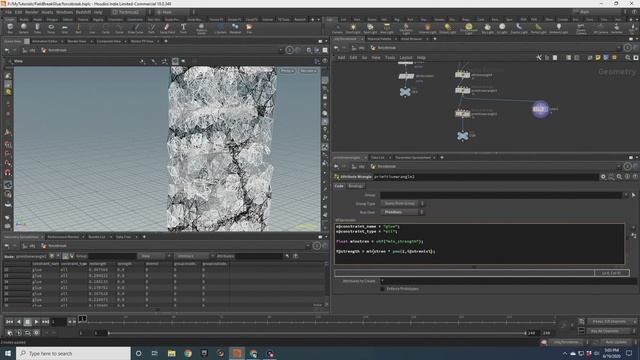Add a Camera from lights shelf
This screenshot has width=640, height=360.
pos(338,28)
